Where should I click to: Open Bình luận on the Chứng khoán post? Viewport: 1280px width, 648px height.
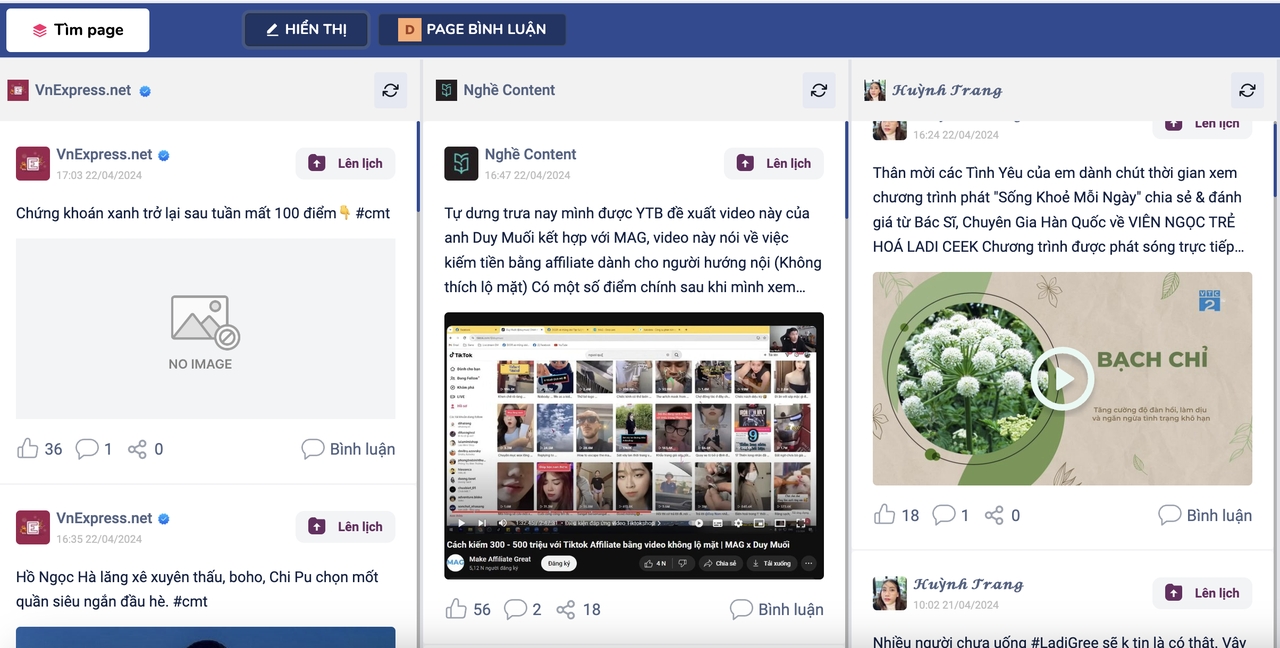(348, 449)
